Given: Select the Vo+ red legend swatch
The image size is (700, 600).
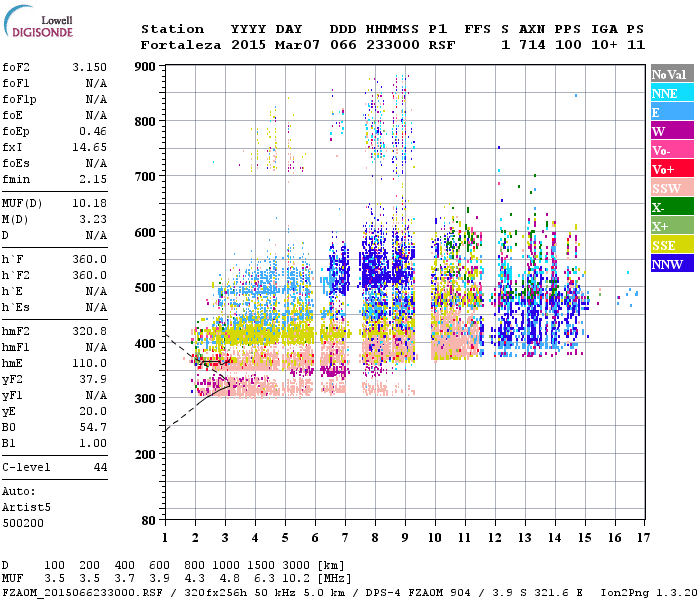Looking at the screenshot, I should [x=669, y=169].
